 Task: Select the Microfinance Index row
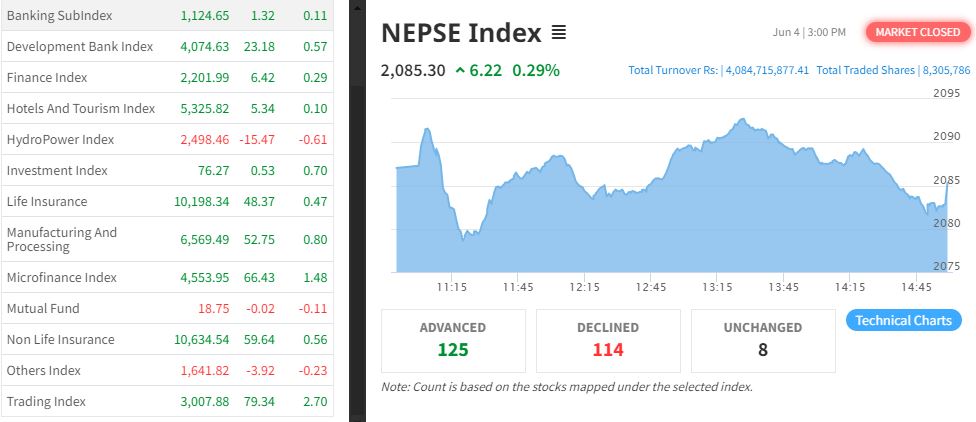click(x=61, y=278)
